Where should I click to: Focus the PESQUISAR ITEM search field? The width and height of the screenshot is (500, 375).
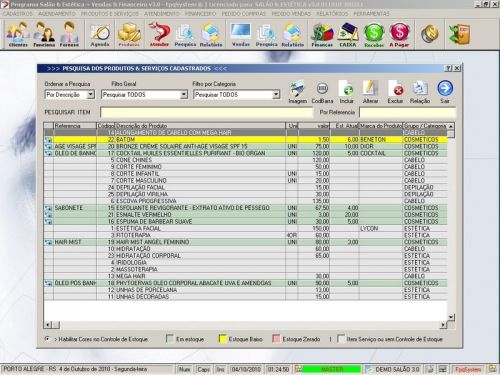[207, 112]
